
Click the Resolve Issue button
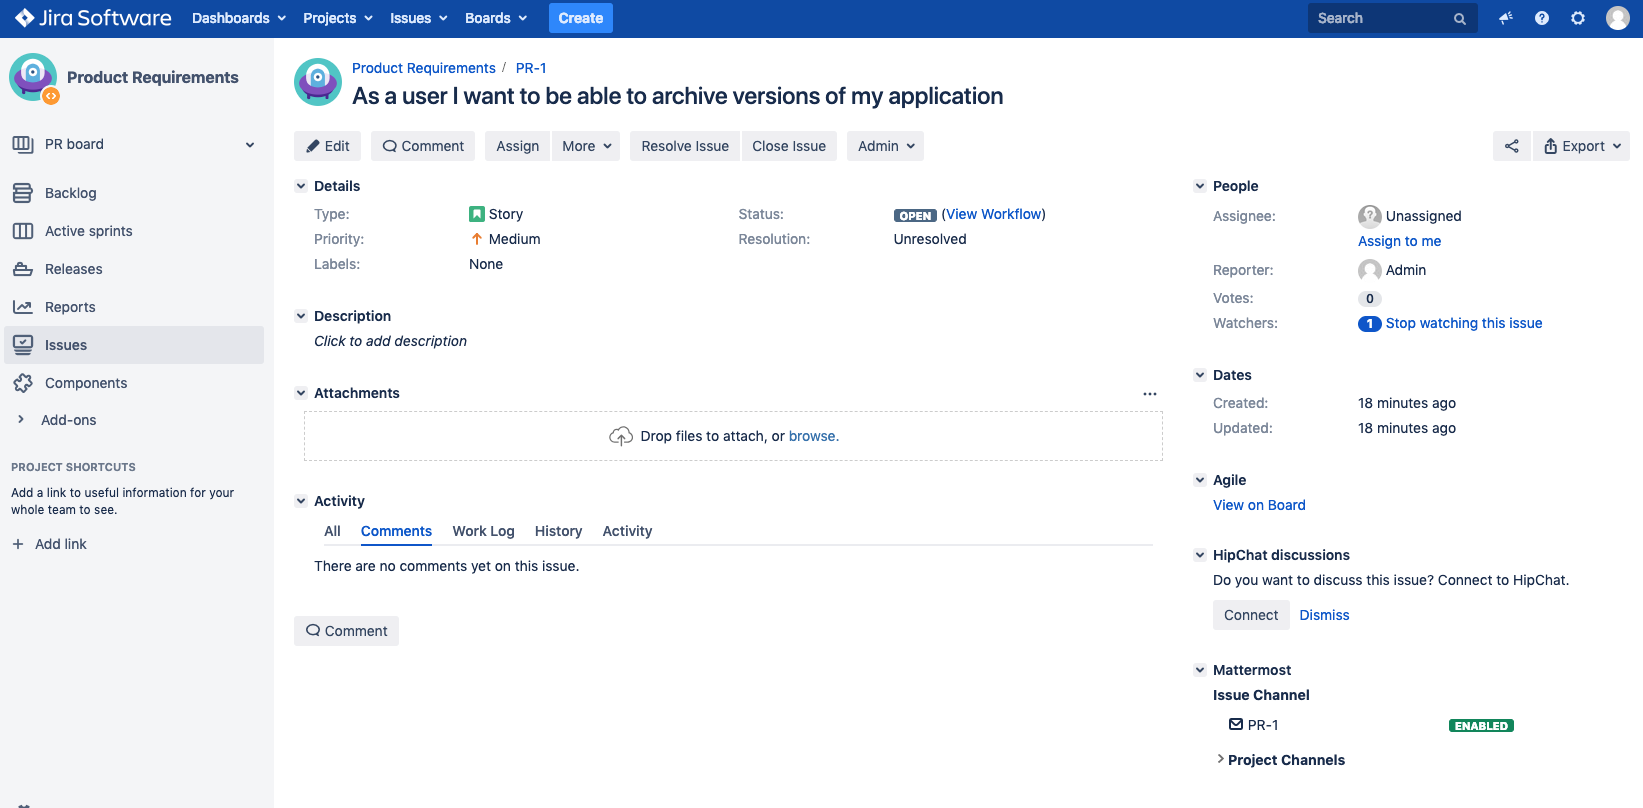684,146
